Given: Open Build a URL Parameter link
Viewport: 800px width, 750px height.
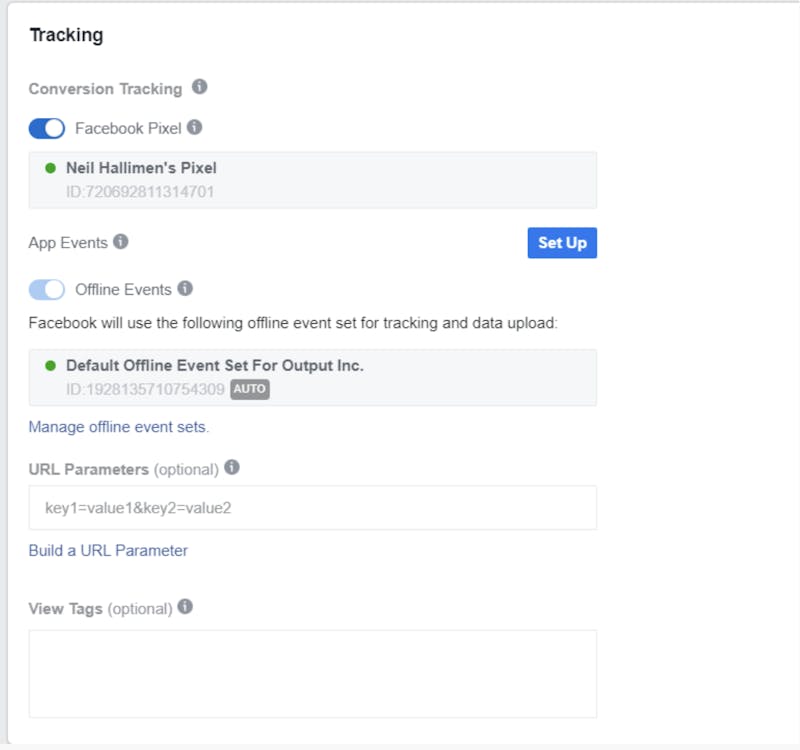Looking at the screenshot, I should (108, 551).
